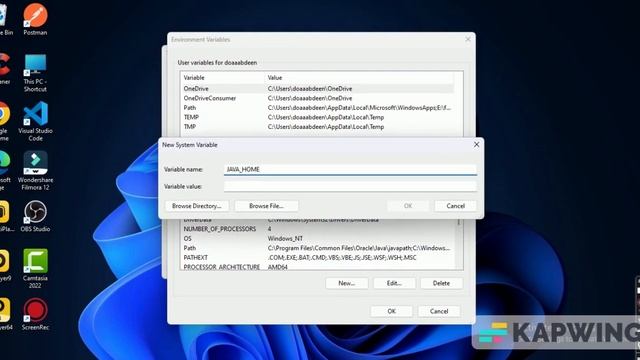Screen dimensions: 640x360
Task: Click the Variable column header in user variables
Action: 223,78
